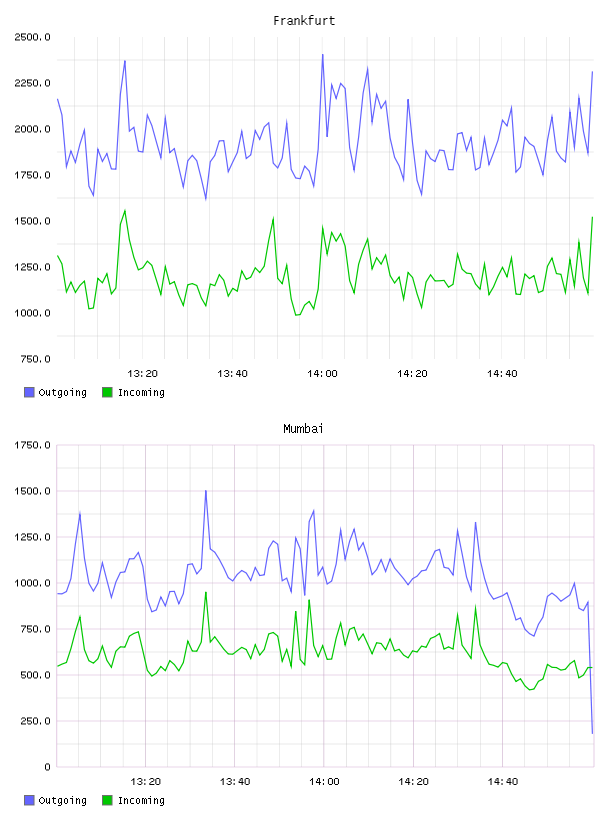The image size is (608, 816).
Task: Click the Incoming green swatch under Frankfurt chart
Action: [107, 392]
